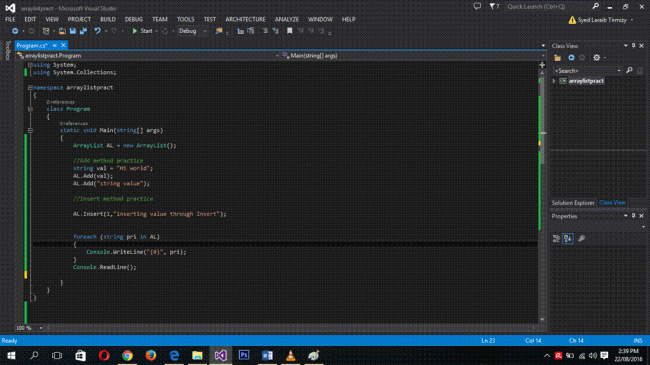This screenshot has height=365, width=650.
Task: Toggle auto-hide pin on Class View panel
Action: pos(633,46)
